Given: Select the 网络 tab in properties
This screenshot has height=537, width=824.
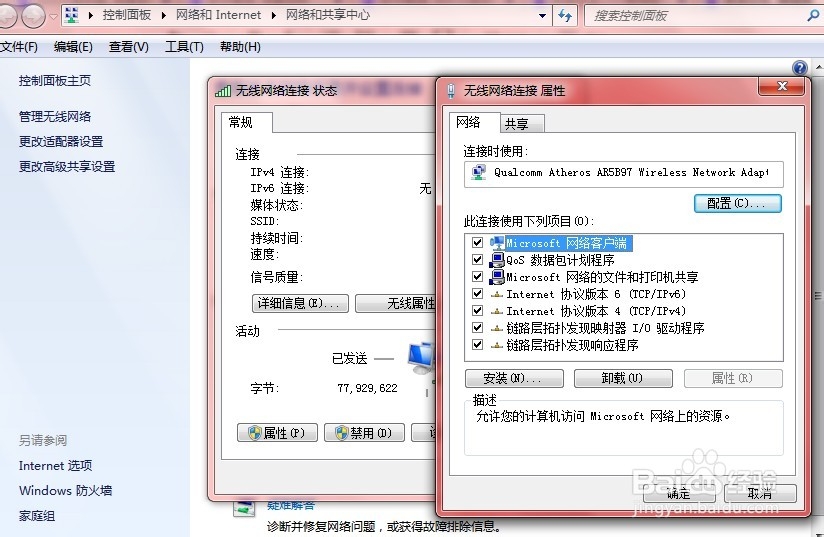Looking at the screenshot, I should click(473, 122).
